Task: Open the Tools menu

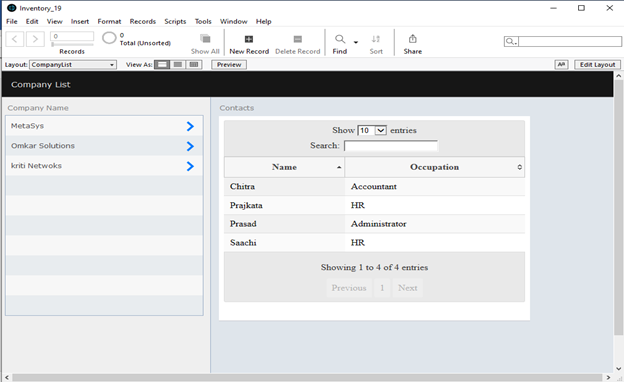Action: [203, 21]
